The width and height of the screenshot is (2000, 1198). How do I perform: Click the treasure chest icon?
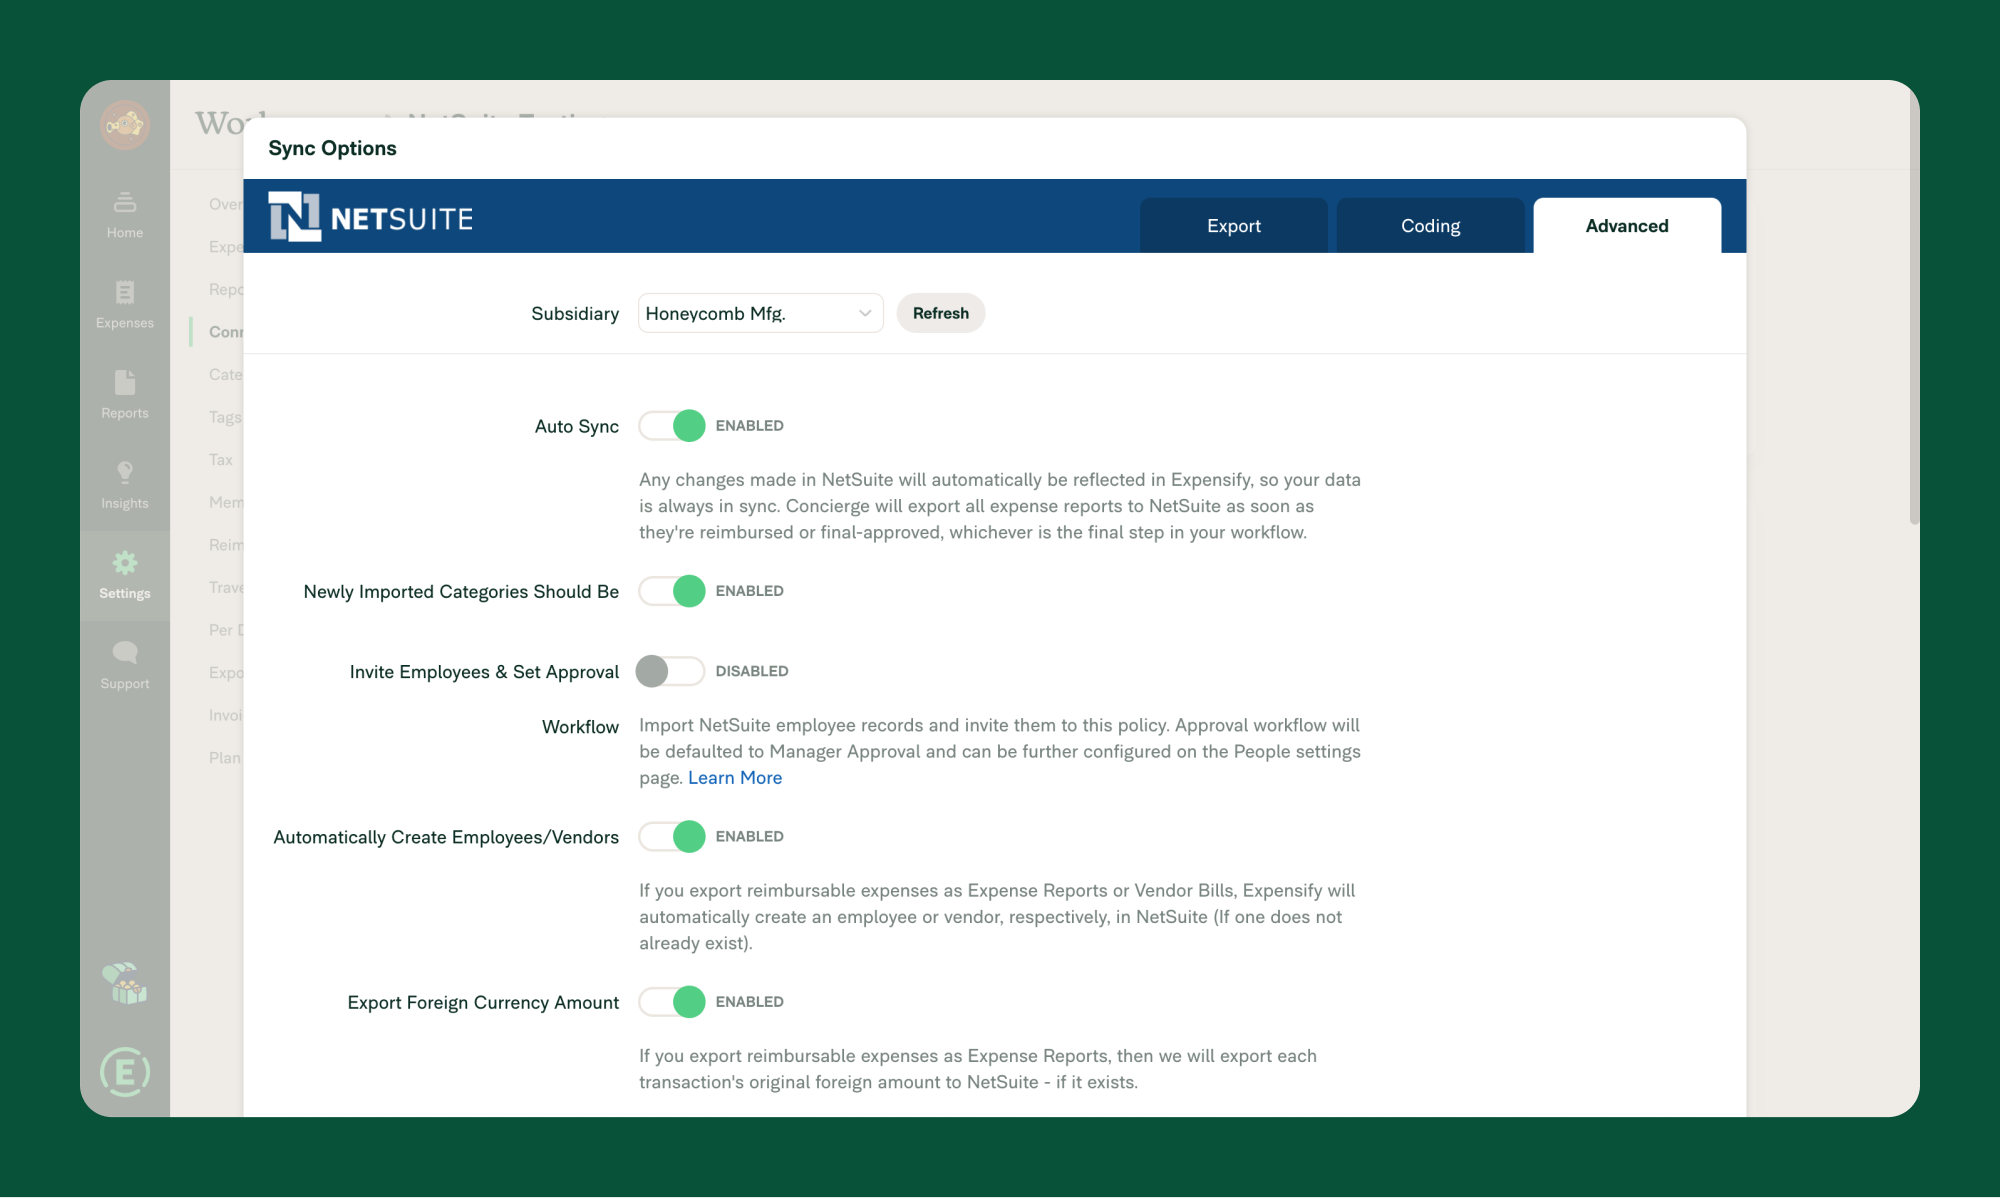125,984
